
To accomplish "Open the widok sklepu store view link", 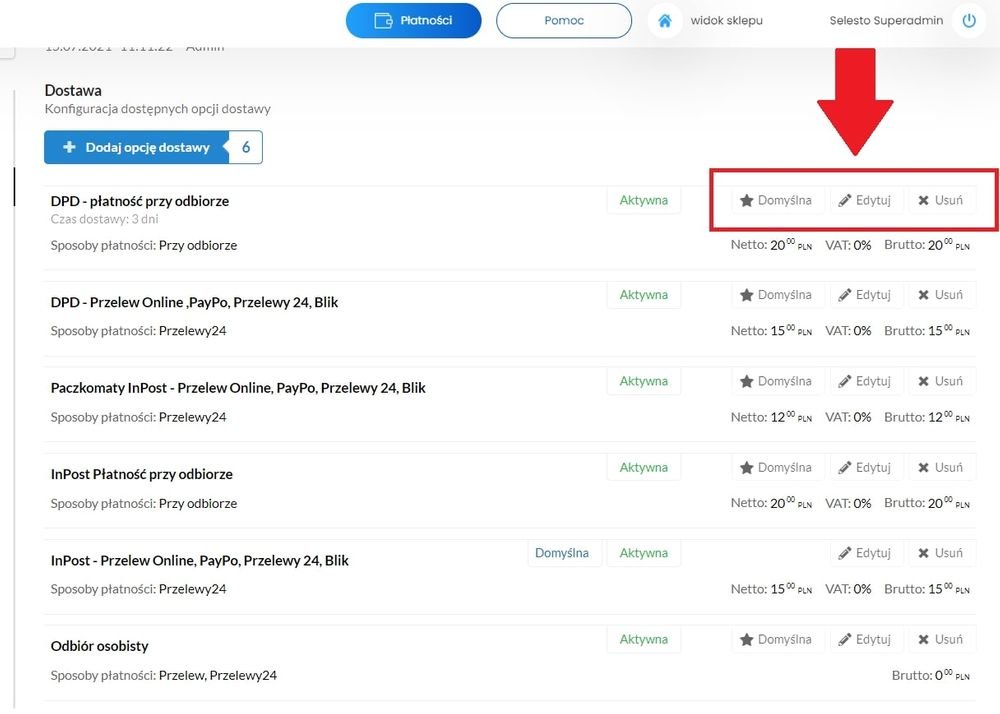I will coord(726,20).
